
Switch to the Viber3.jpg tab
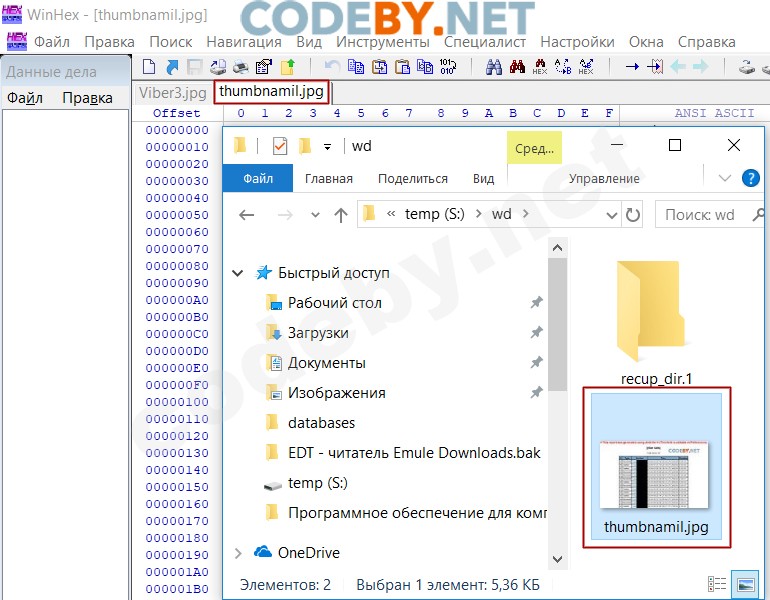171,93
